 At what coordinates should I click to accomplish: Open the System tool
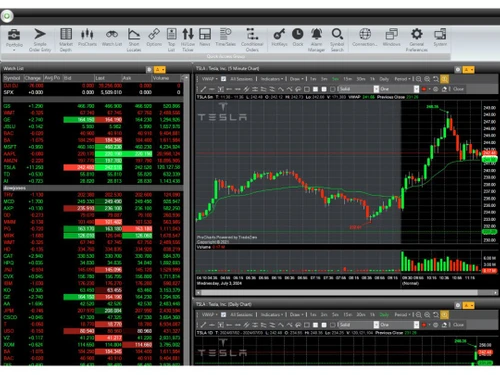point(440,38)
